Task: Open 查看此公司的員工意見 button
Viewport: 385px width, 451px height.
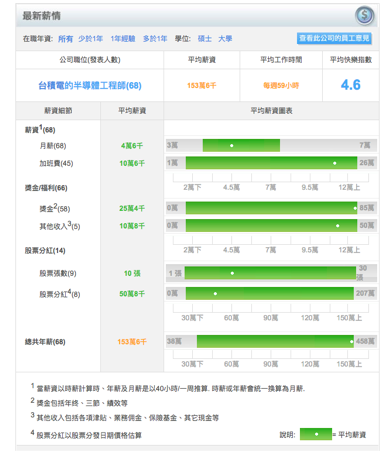Action: tap(334, 38)
